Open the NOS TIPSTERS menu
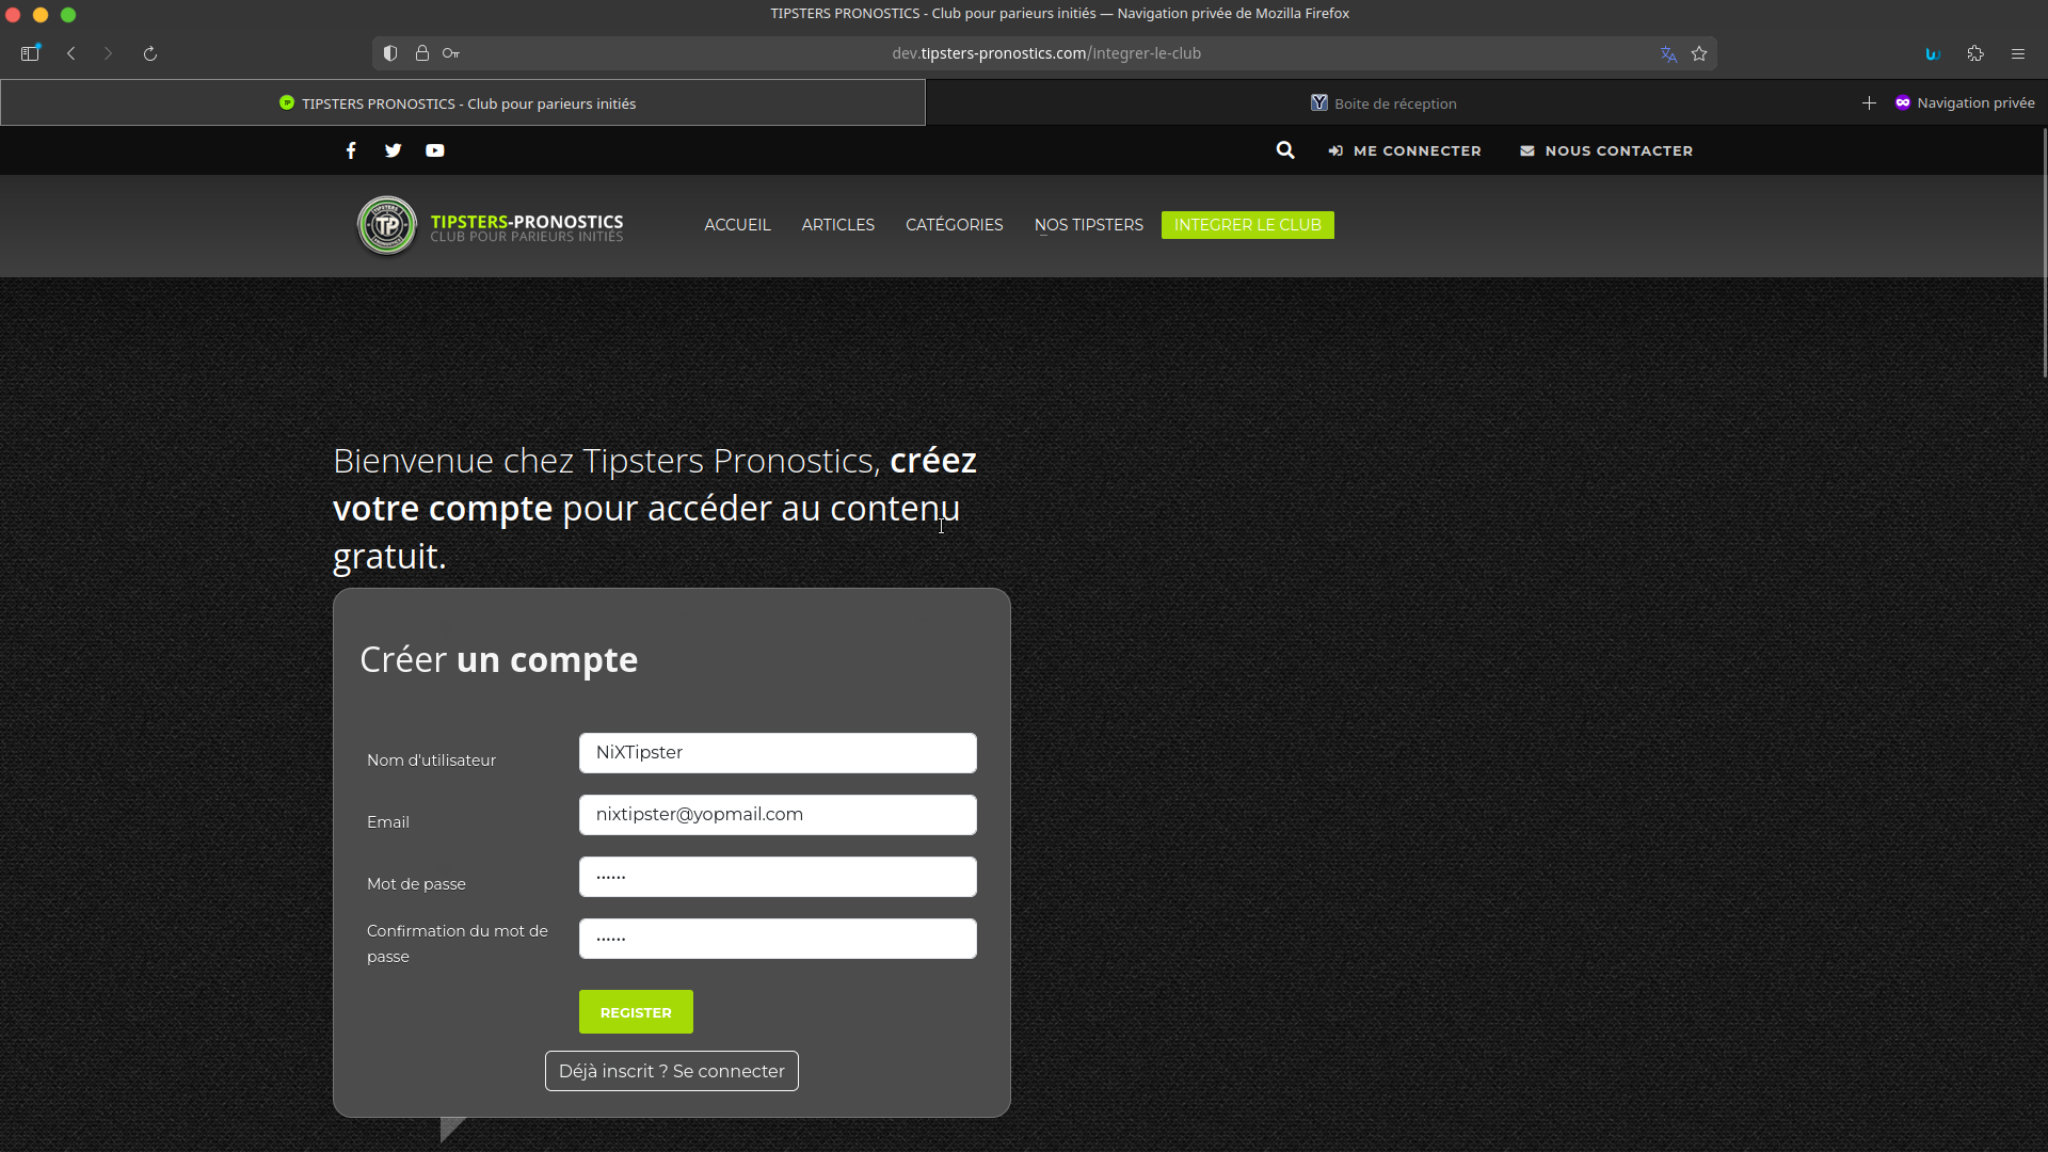Viewport: 2048px width, 1152px height. [1088, 225]
